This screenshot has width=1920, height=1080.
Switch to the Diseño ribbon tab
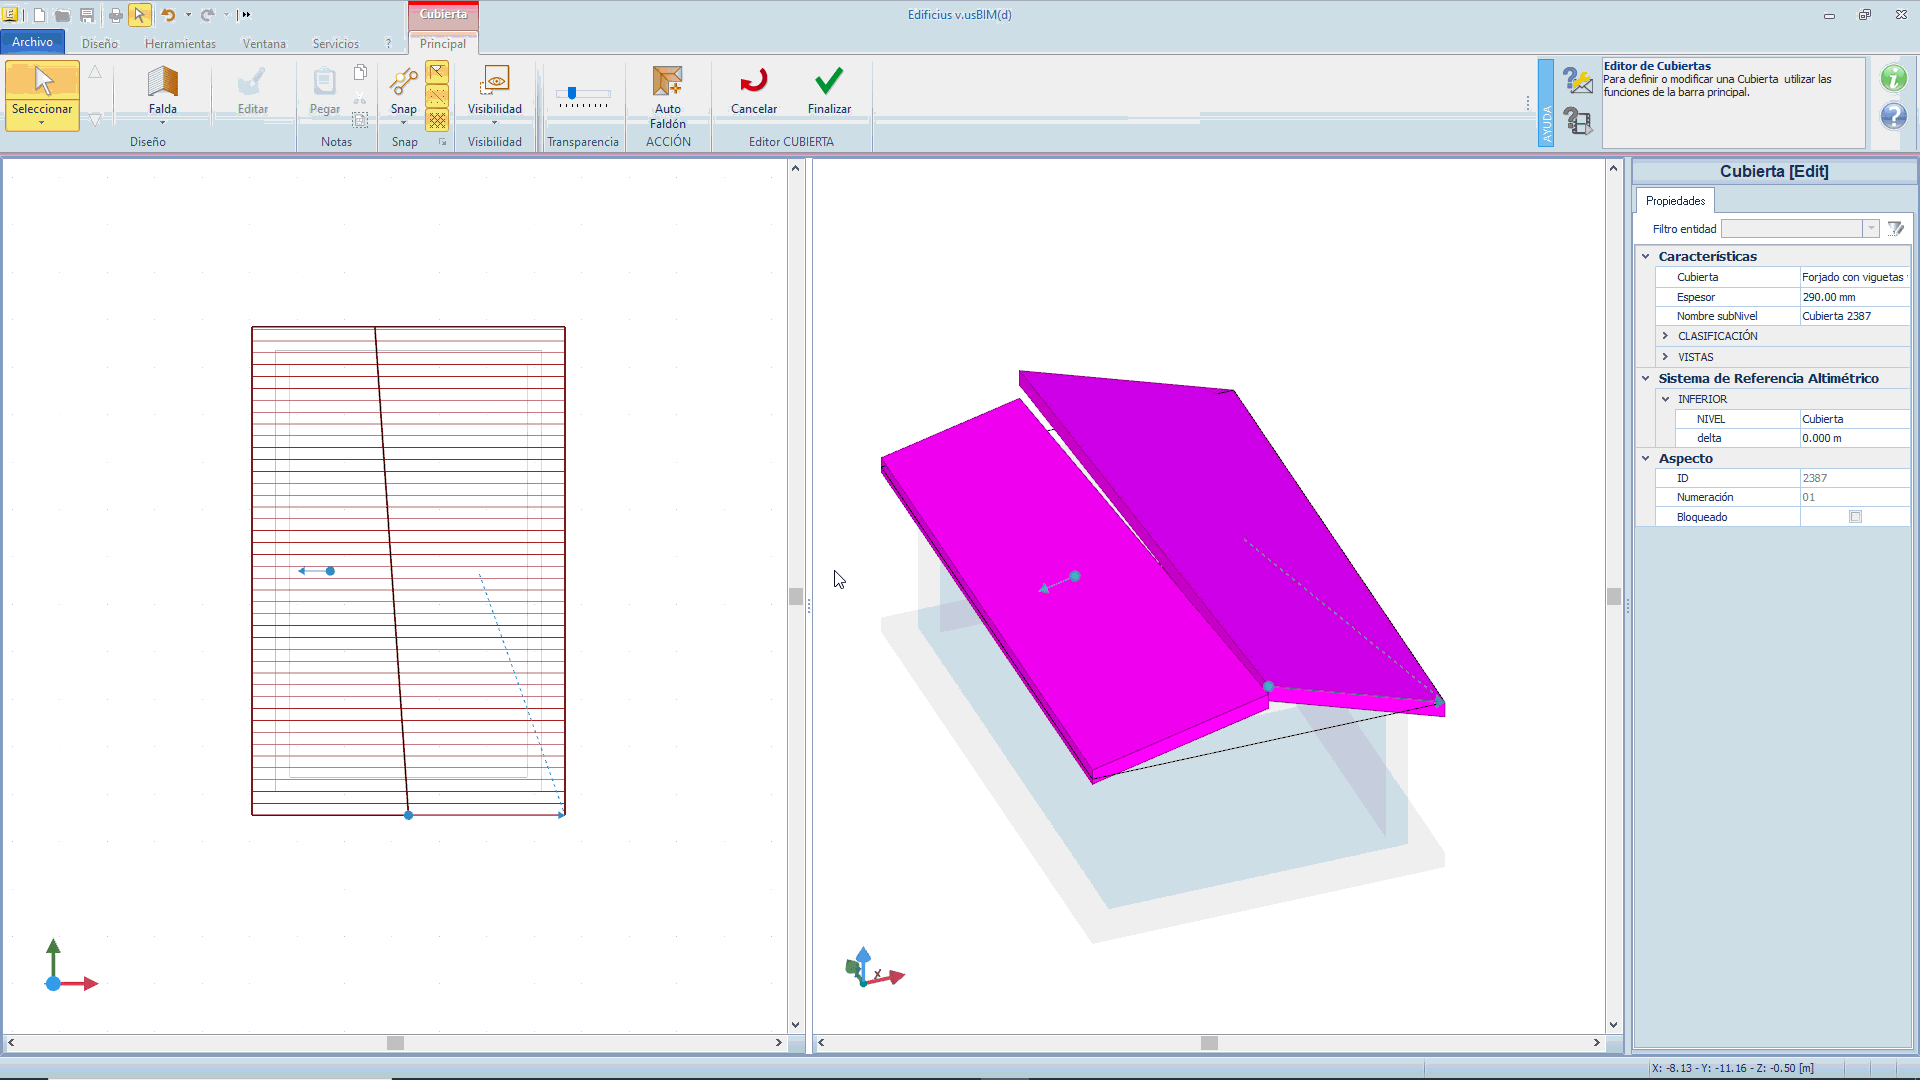coord(100,44)
